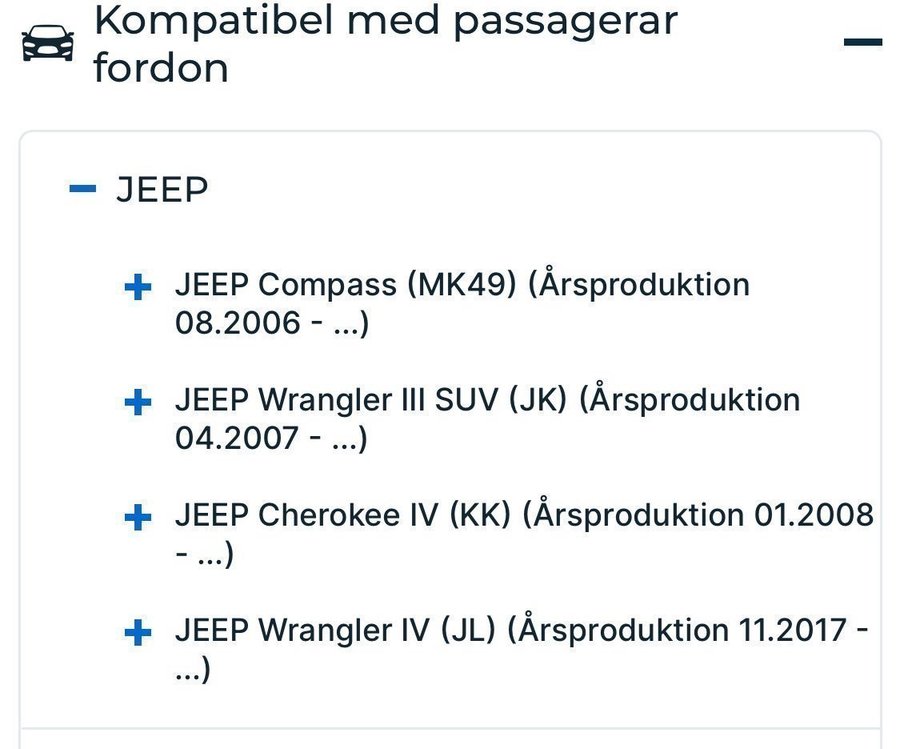Click the car icon in the header
900x749 pixels.
[48, 43]
